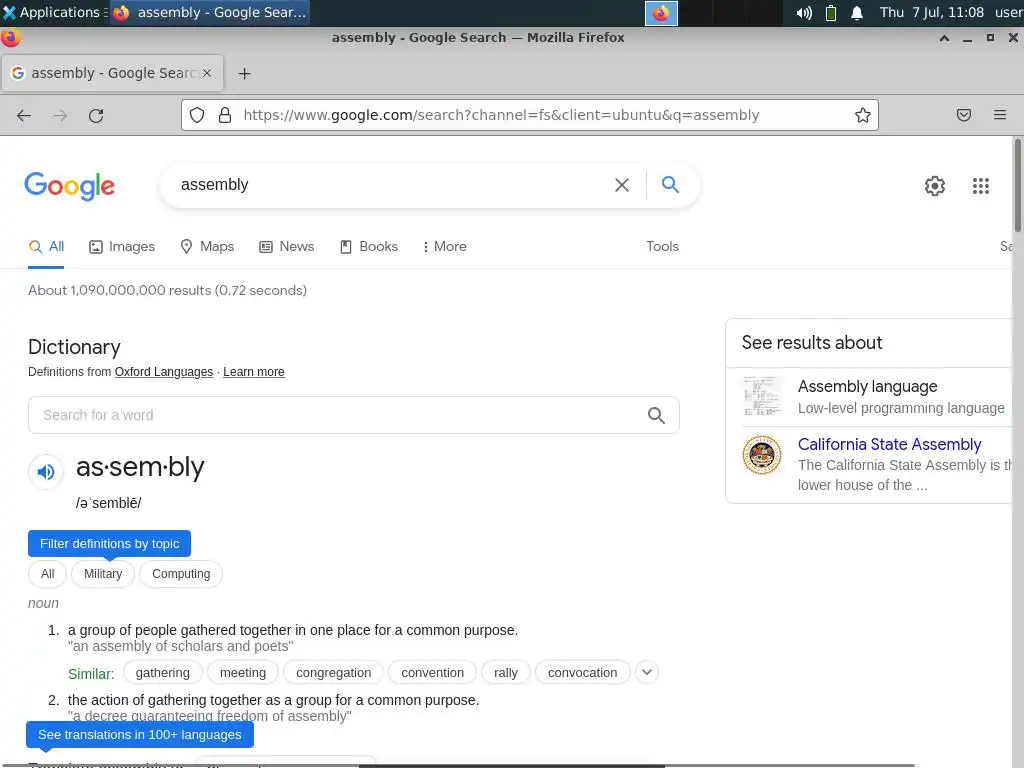Reload the page with the refresh icon
This screenshot has height=768, width=1024.
click(96, 116)
